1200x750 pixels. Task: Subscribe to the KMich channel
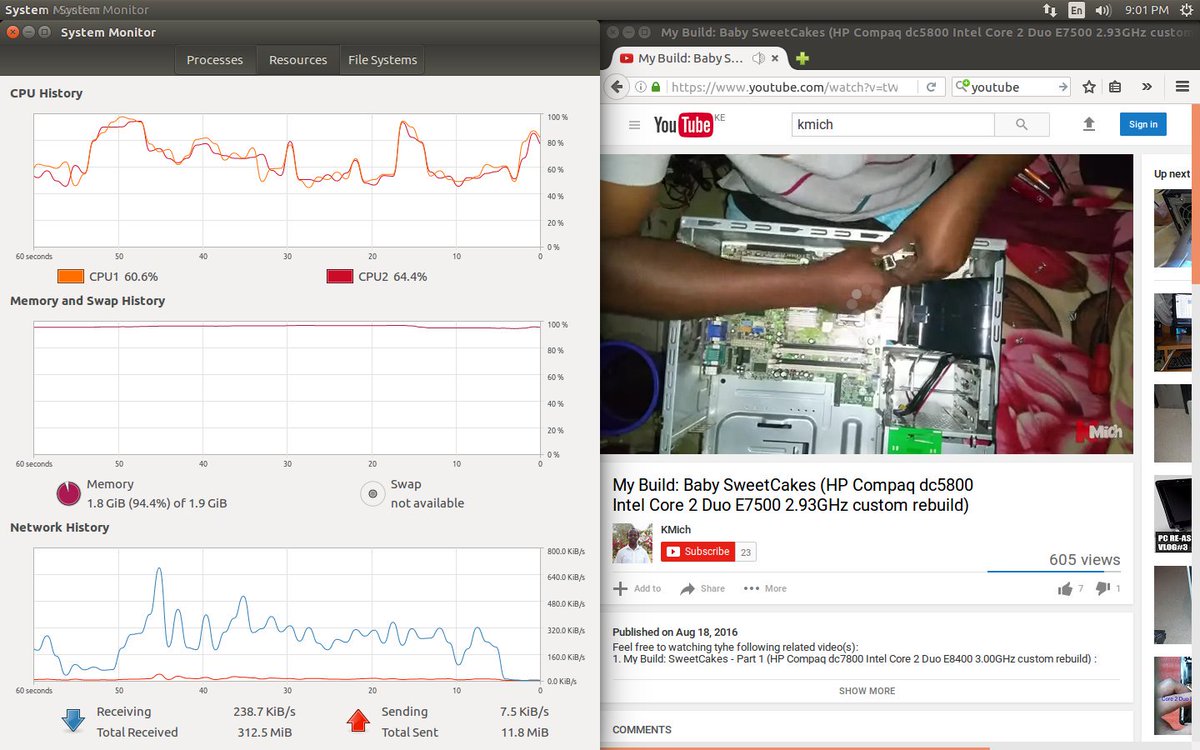coord(698,552)
